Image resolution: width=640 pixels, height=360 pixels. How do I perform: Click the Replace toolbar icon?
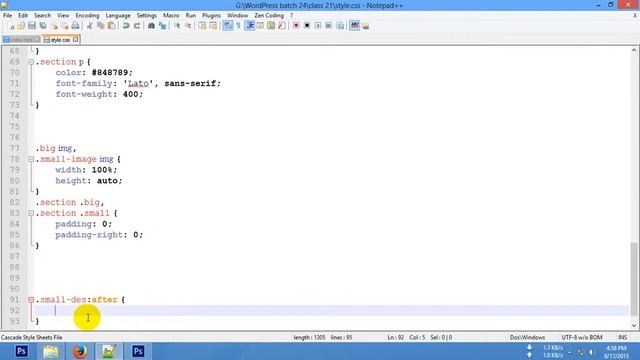[162, 26]
